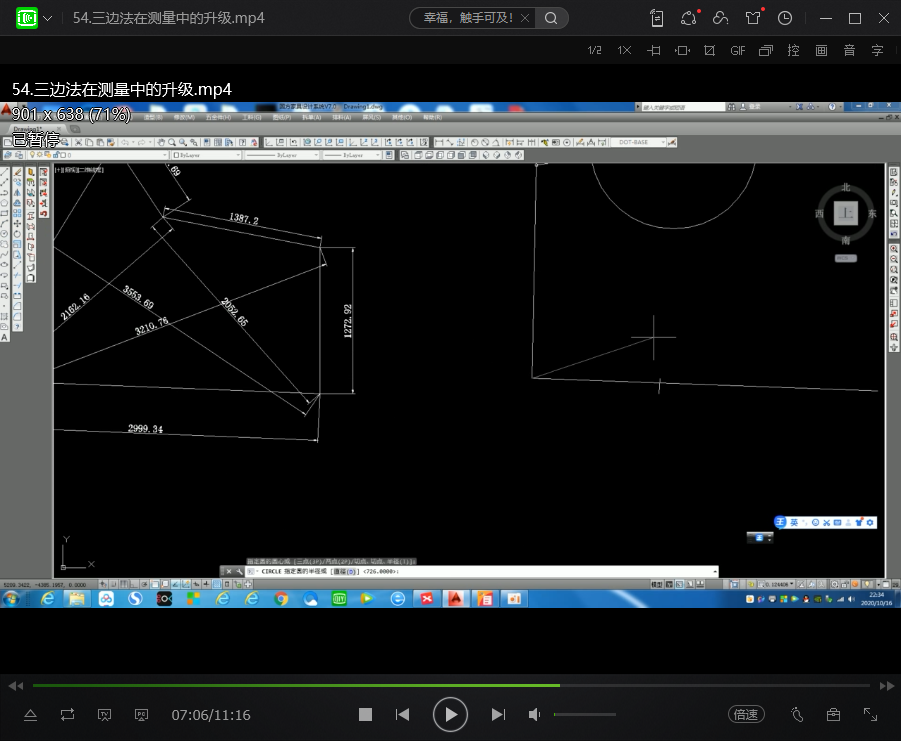Open the skin (T-shirt) icon
Screen dimensions: 901x741
pyautogui.click(x=753, y=18)
